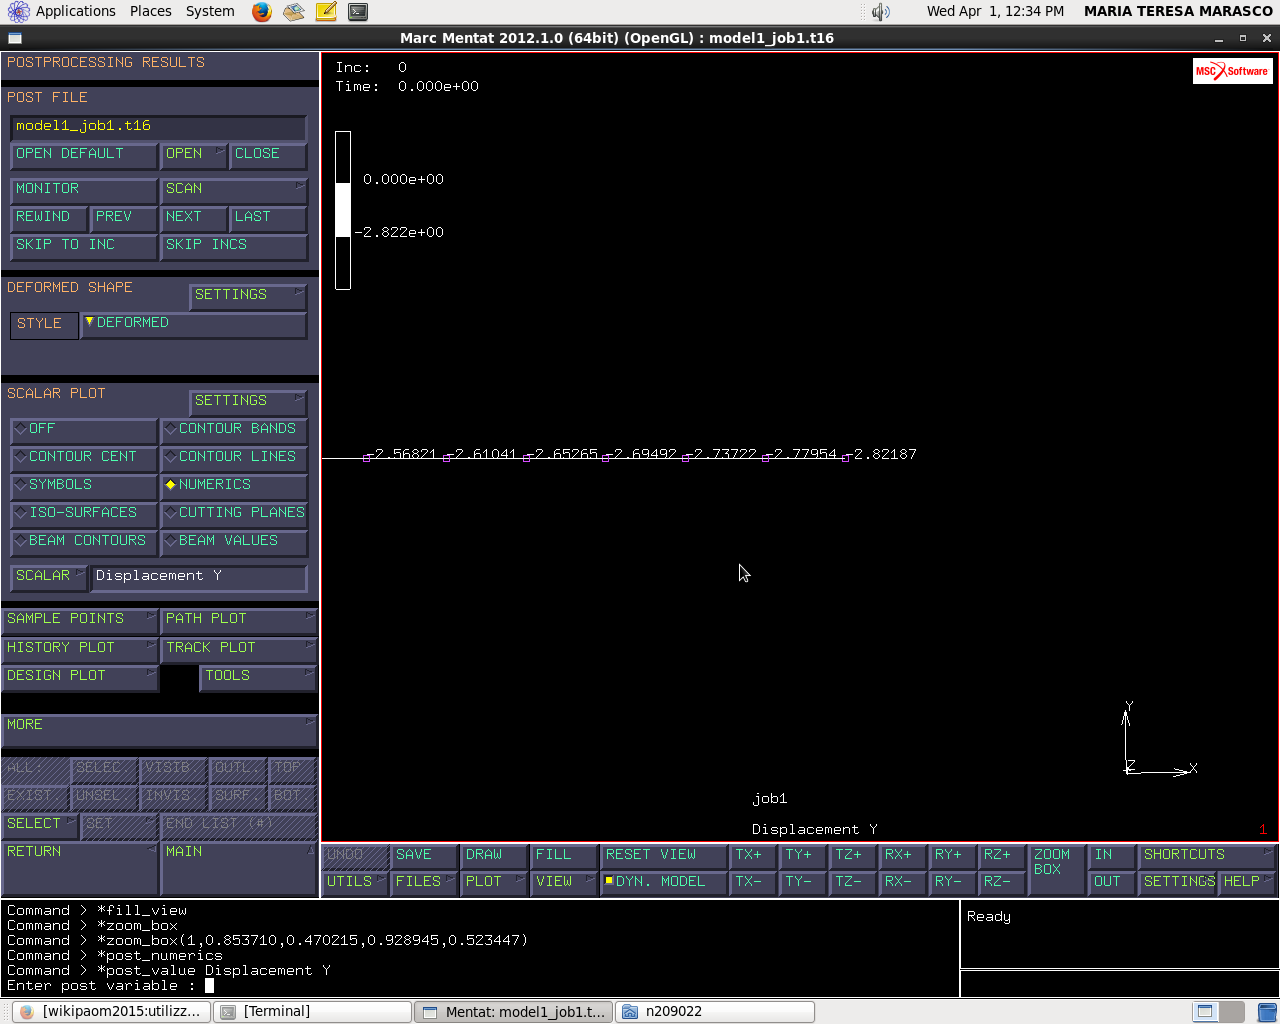Select CUTTING PLANES scalar plot
The width and height of the screenshot is (1280, 1024).
point(234,514)
